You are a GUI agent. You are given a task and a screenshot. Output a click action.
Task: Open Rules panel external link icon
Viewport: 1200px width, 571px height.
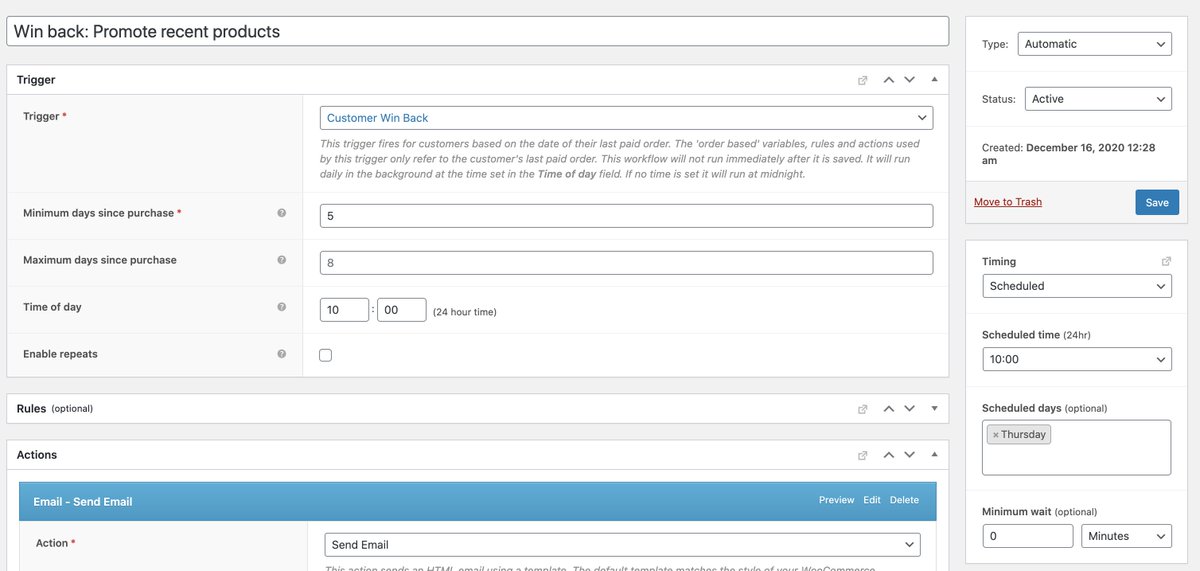[x=862, y=409]
